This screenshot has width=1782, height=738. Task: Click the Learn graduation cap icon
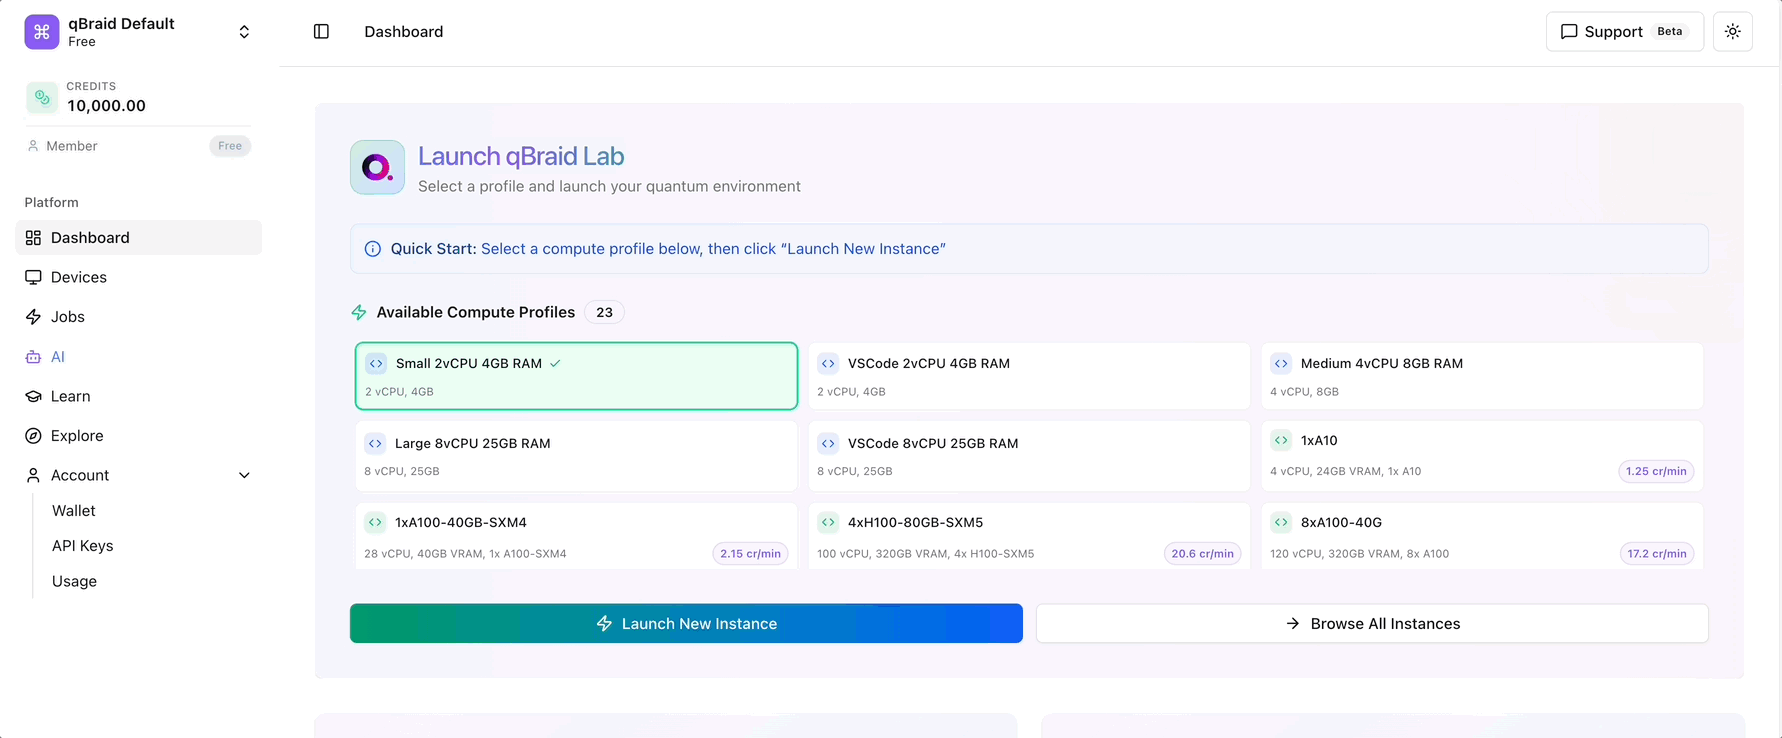tap(33, 396)
